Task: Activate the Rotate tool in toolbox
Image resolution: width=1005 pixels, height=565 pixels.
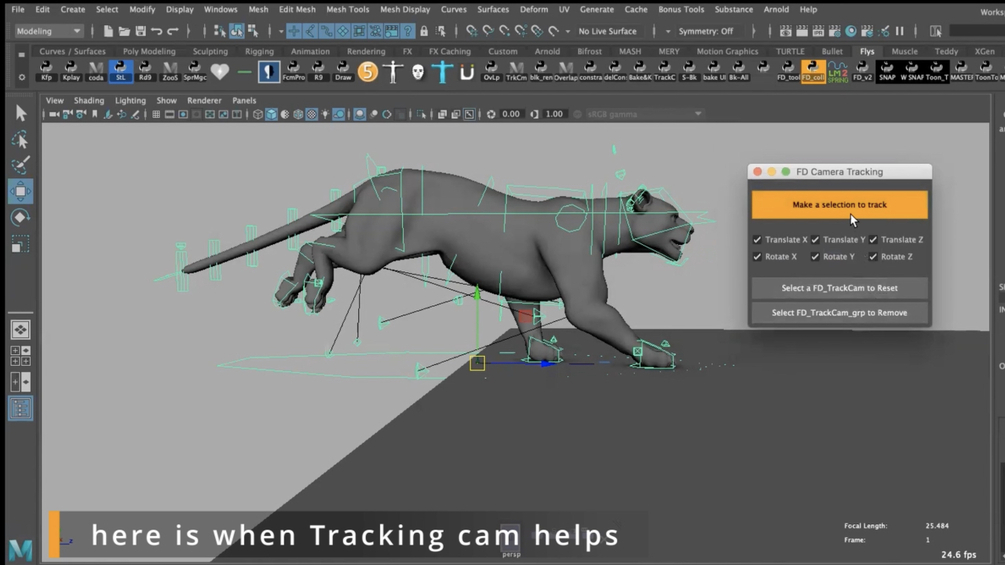Action: [x=21, y=218]
